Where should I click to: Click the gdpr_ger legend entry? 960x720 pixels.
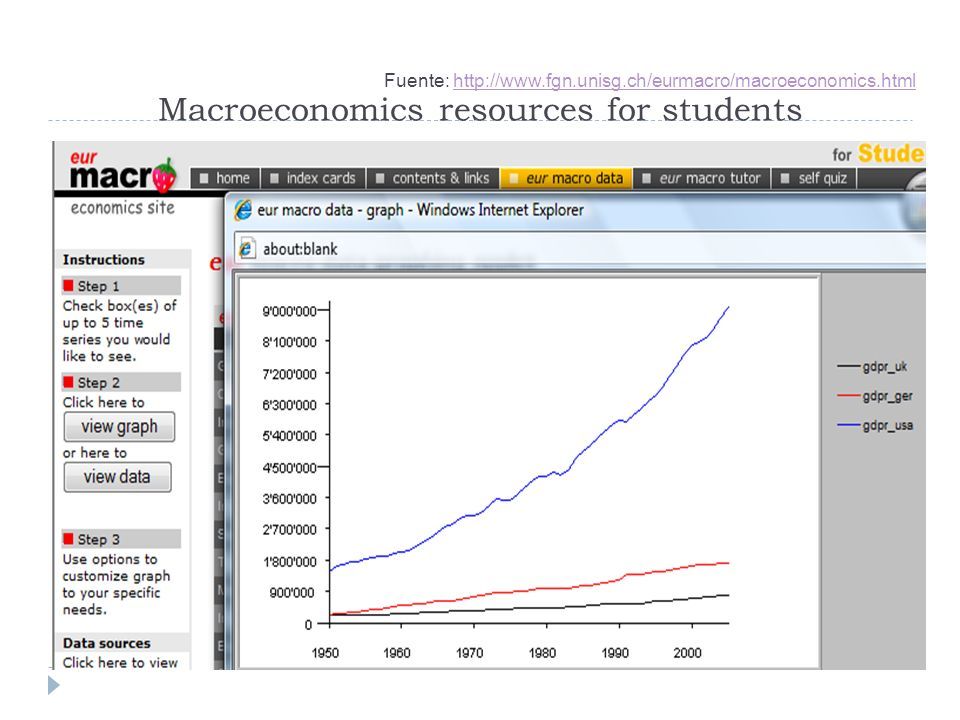click(x=874, y=396)
